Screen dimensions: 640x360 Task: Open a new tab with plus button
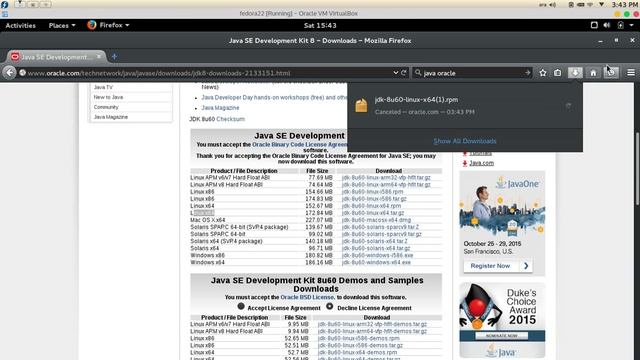click(114, 57)
